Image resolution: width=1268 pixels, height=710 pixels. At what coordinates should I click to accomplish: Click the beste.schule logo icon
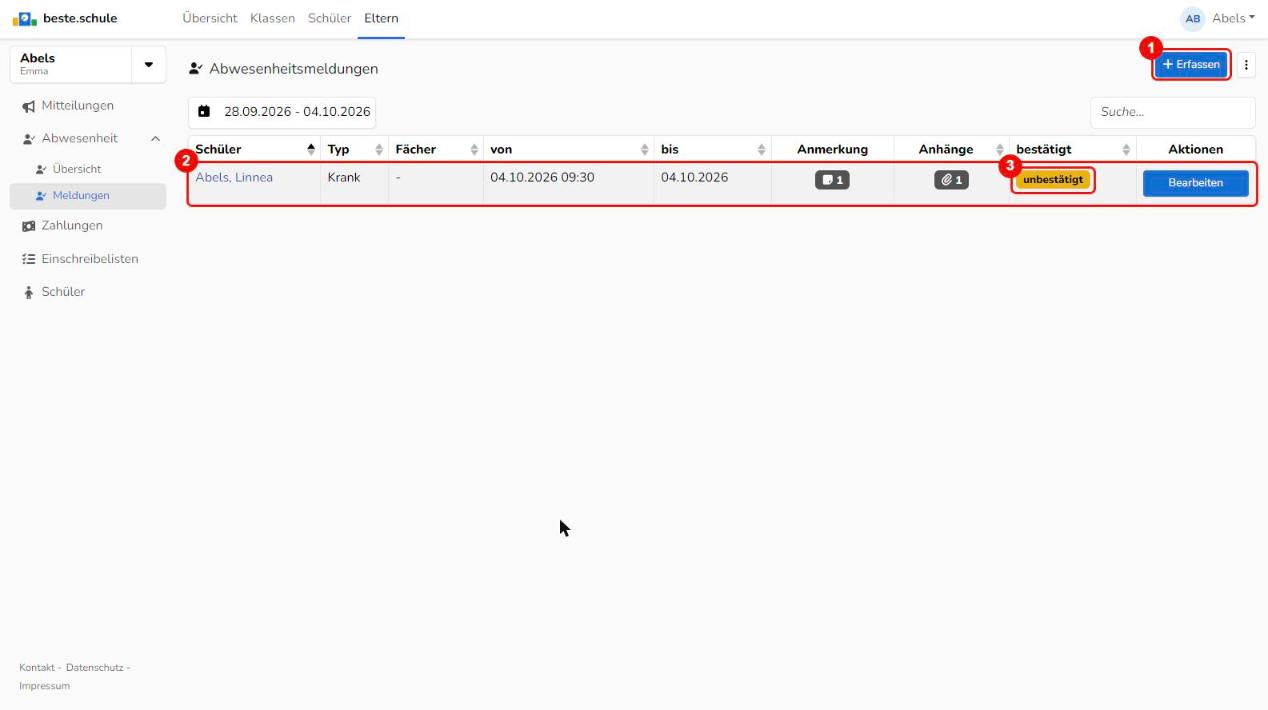coord(27,18)
